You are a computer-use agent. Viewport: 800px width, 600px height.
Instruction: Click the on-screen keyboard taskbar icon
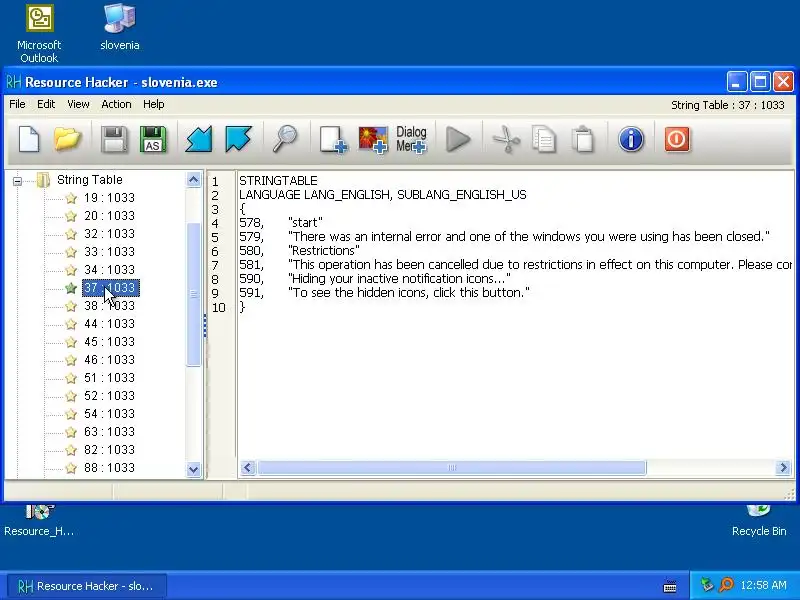click(670, 586)
